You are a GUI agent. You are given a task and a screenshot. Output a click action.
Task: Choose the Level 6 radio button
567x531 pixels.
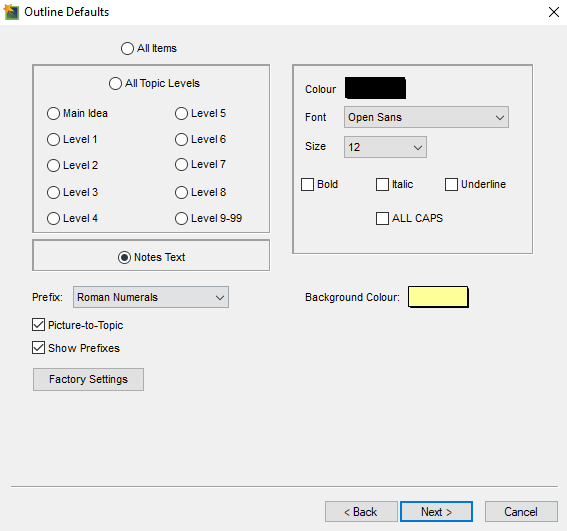(x=181, y=139)
